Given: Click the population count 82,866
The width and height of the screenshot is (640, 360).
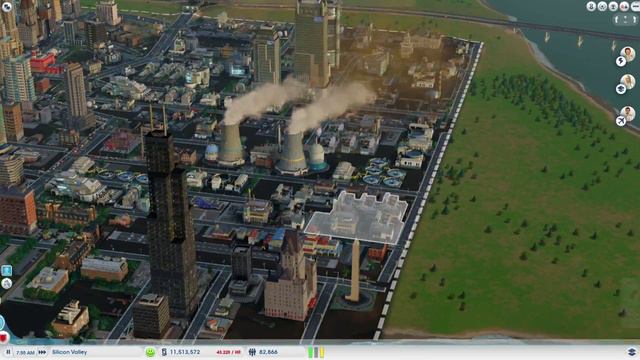Looking at the screenshot, I should [268, 352].
